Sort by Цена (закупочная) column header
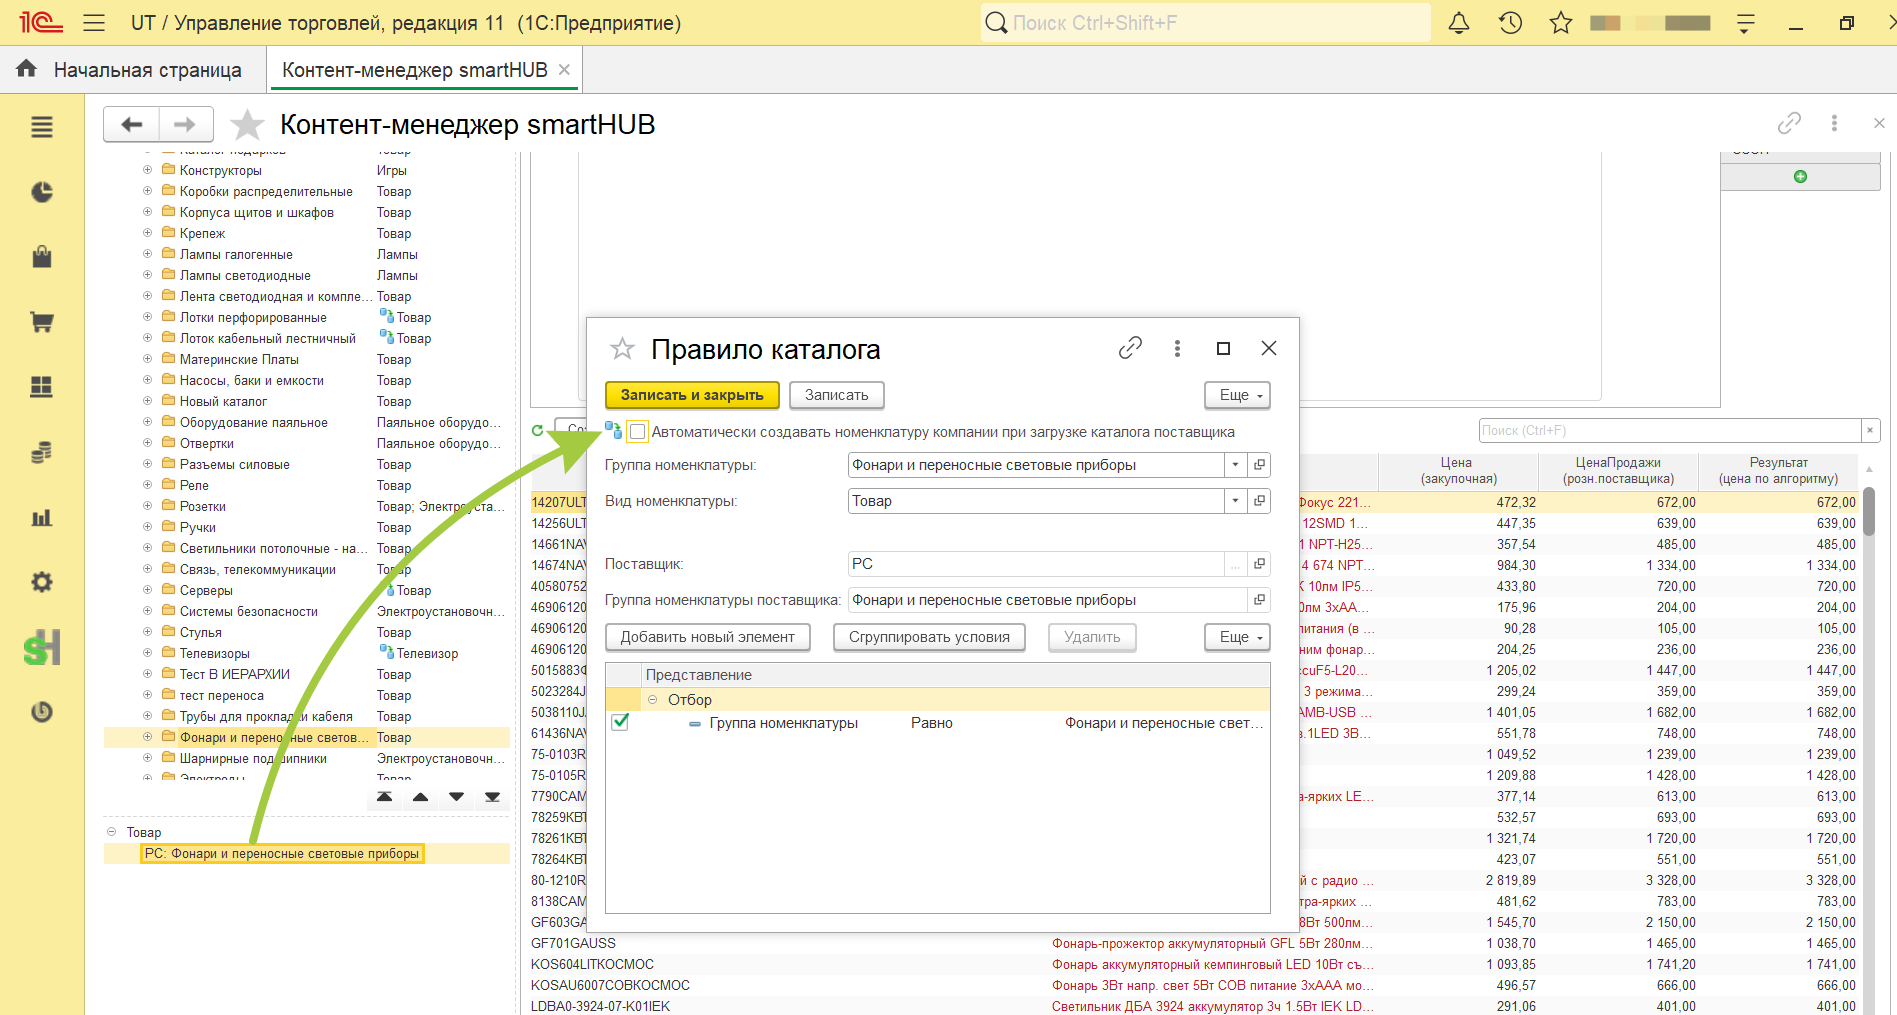This screenshot has height=1015, width=1897. [x=1457, y=470]
